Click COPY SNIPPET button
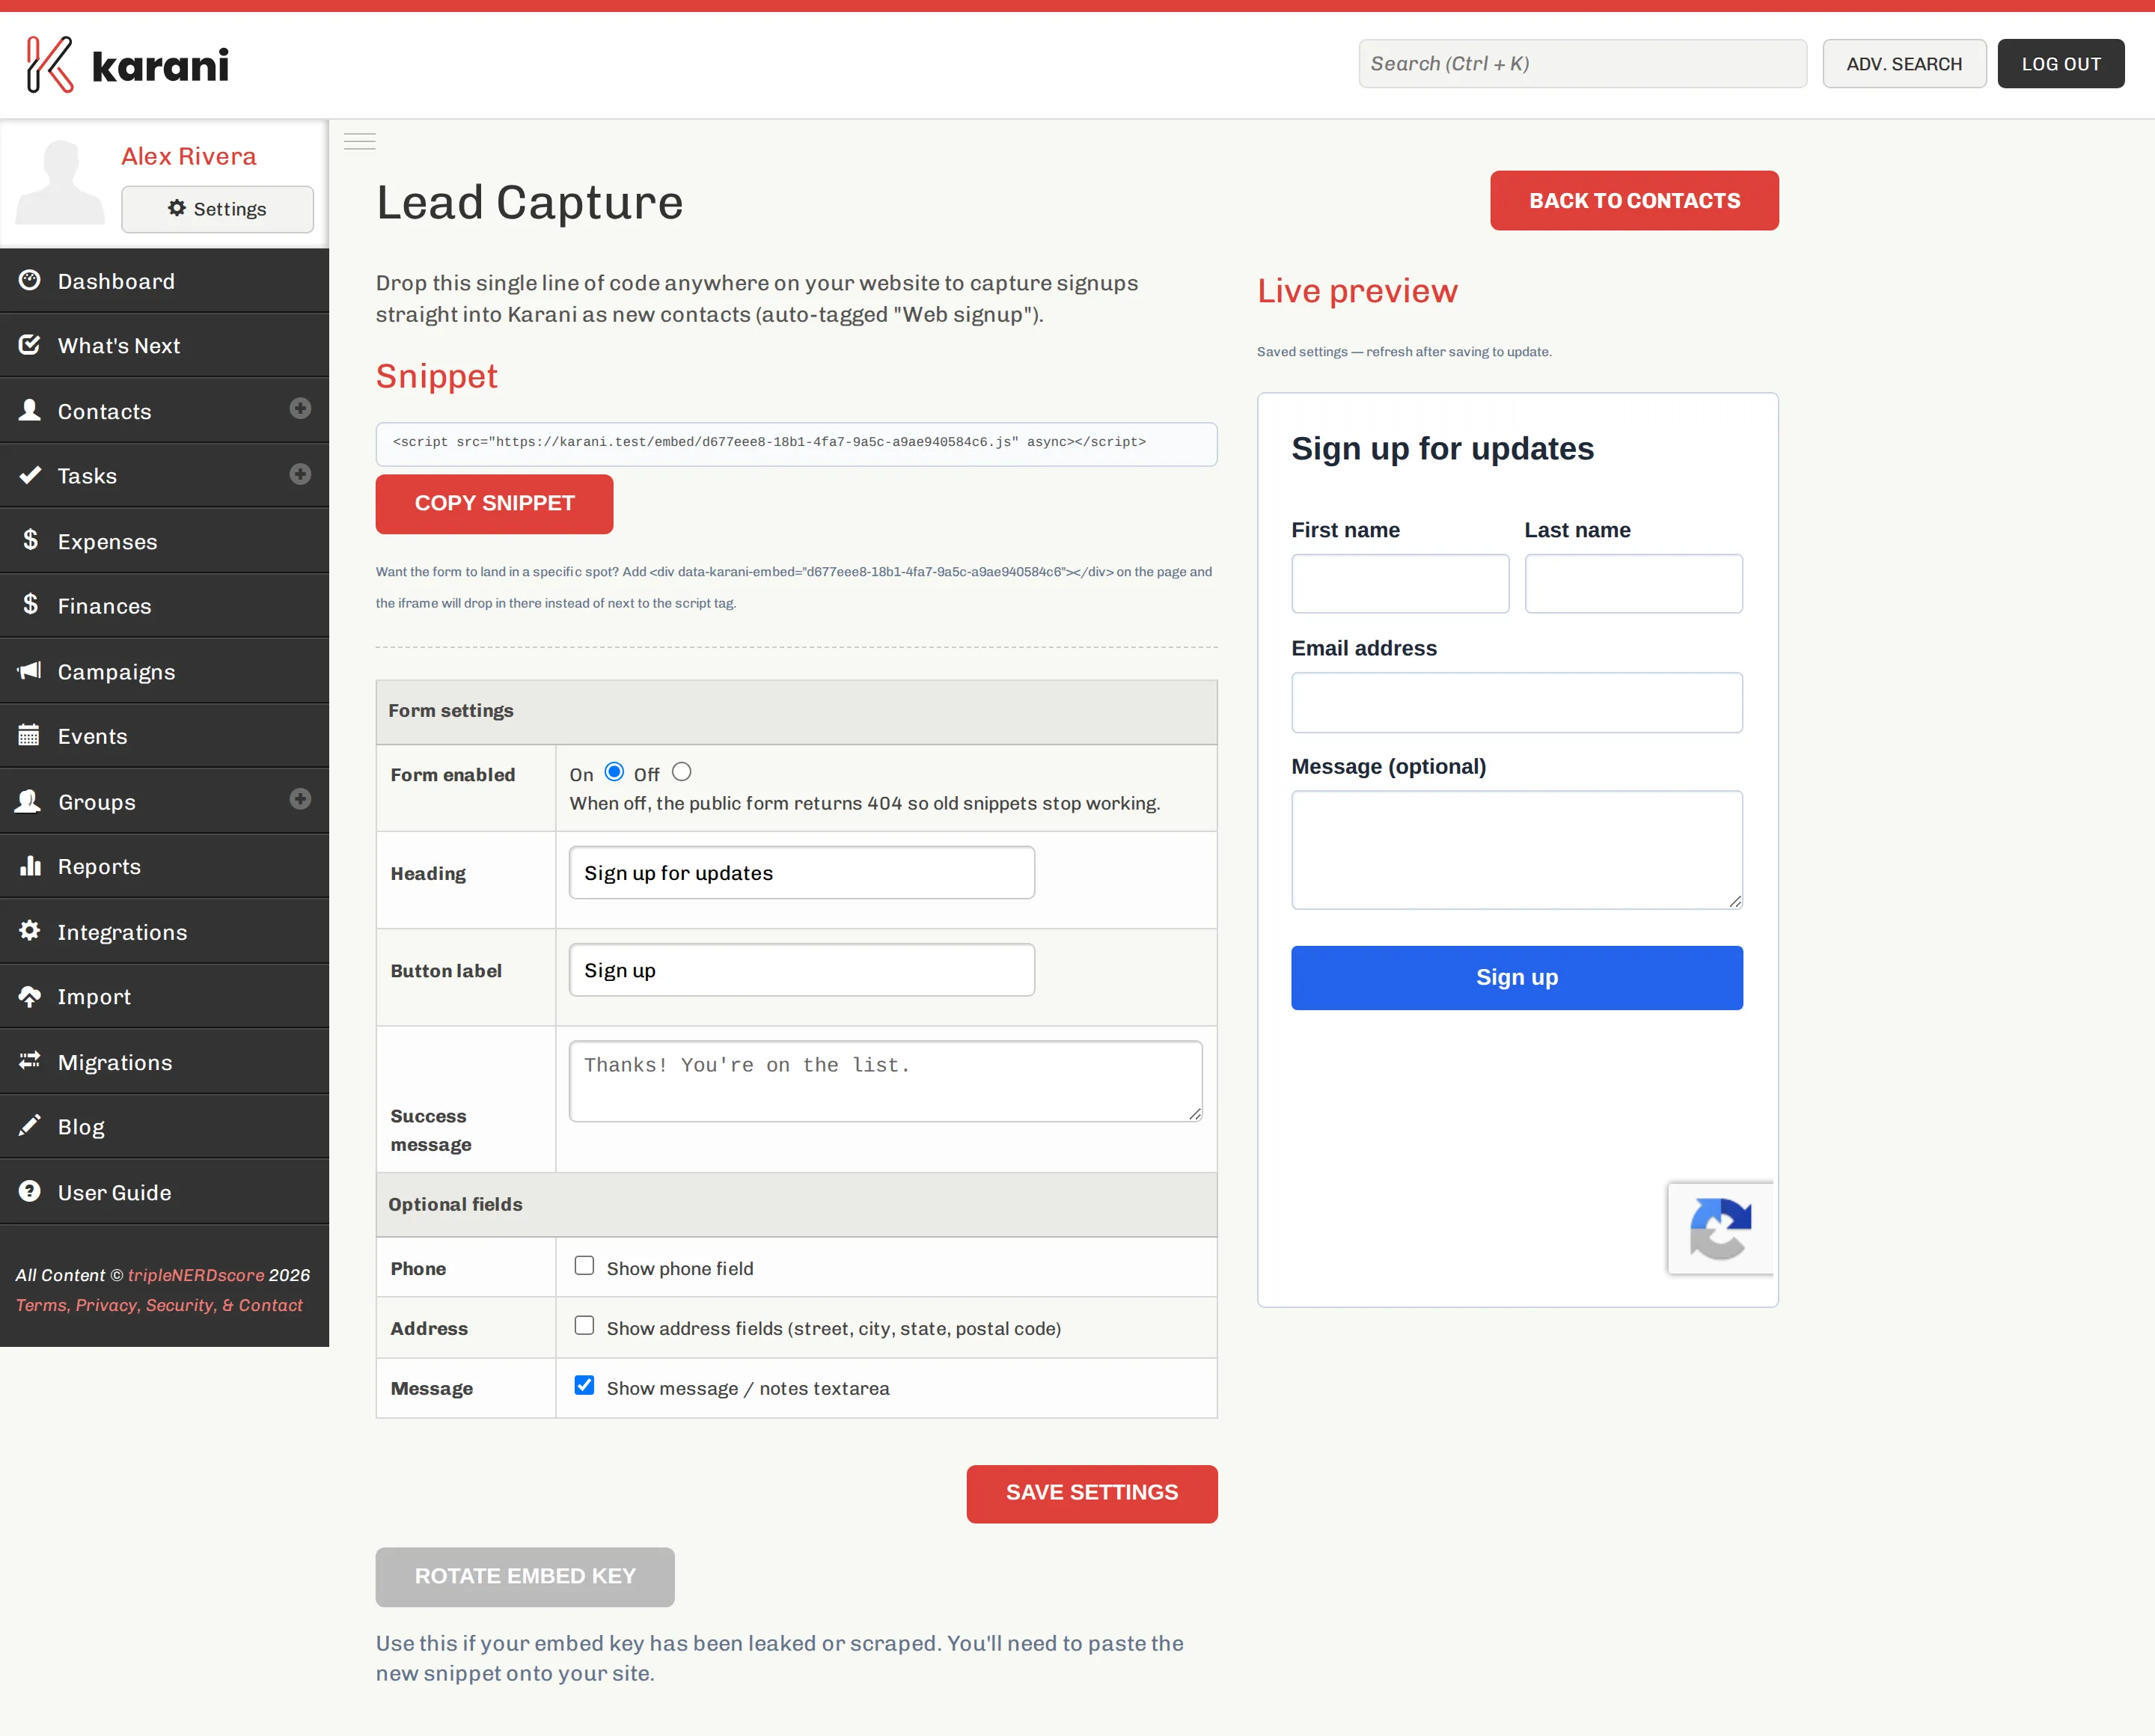Screen dimensions: 2155x1736 (494, 504)
